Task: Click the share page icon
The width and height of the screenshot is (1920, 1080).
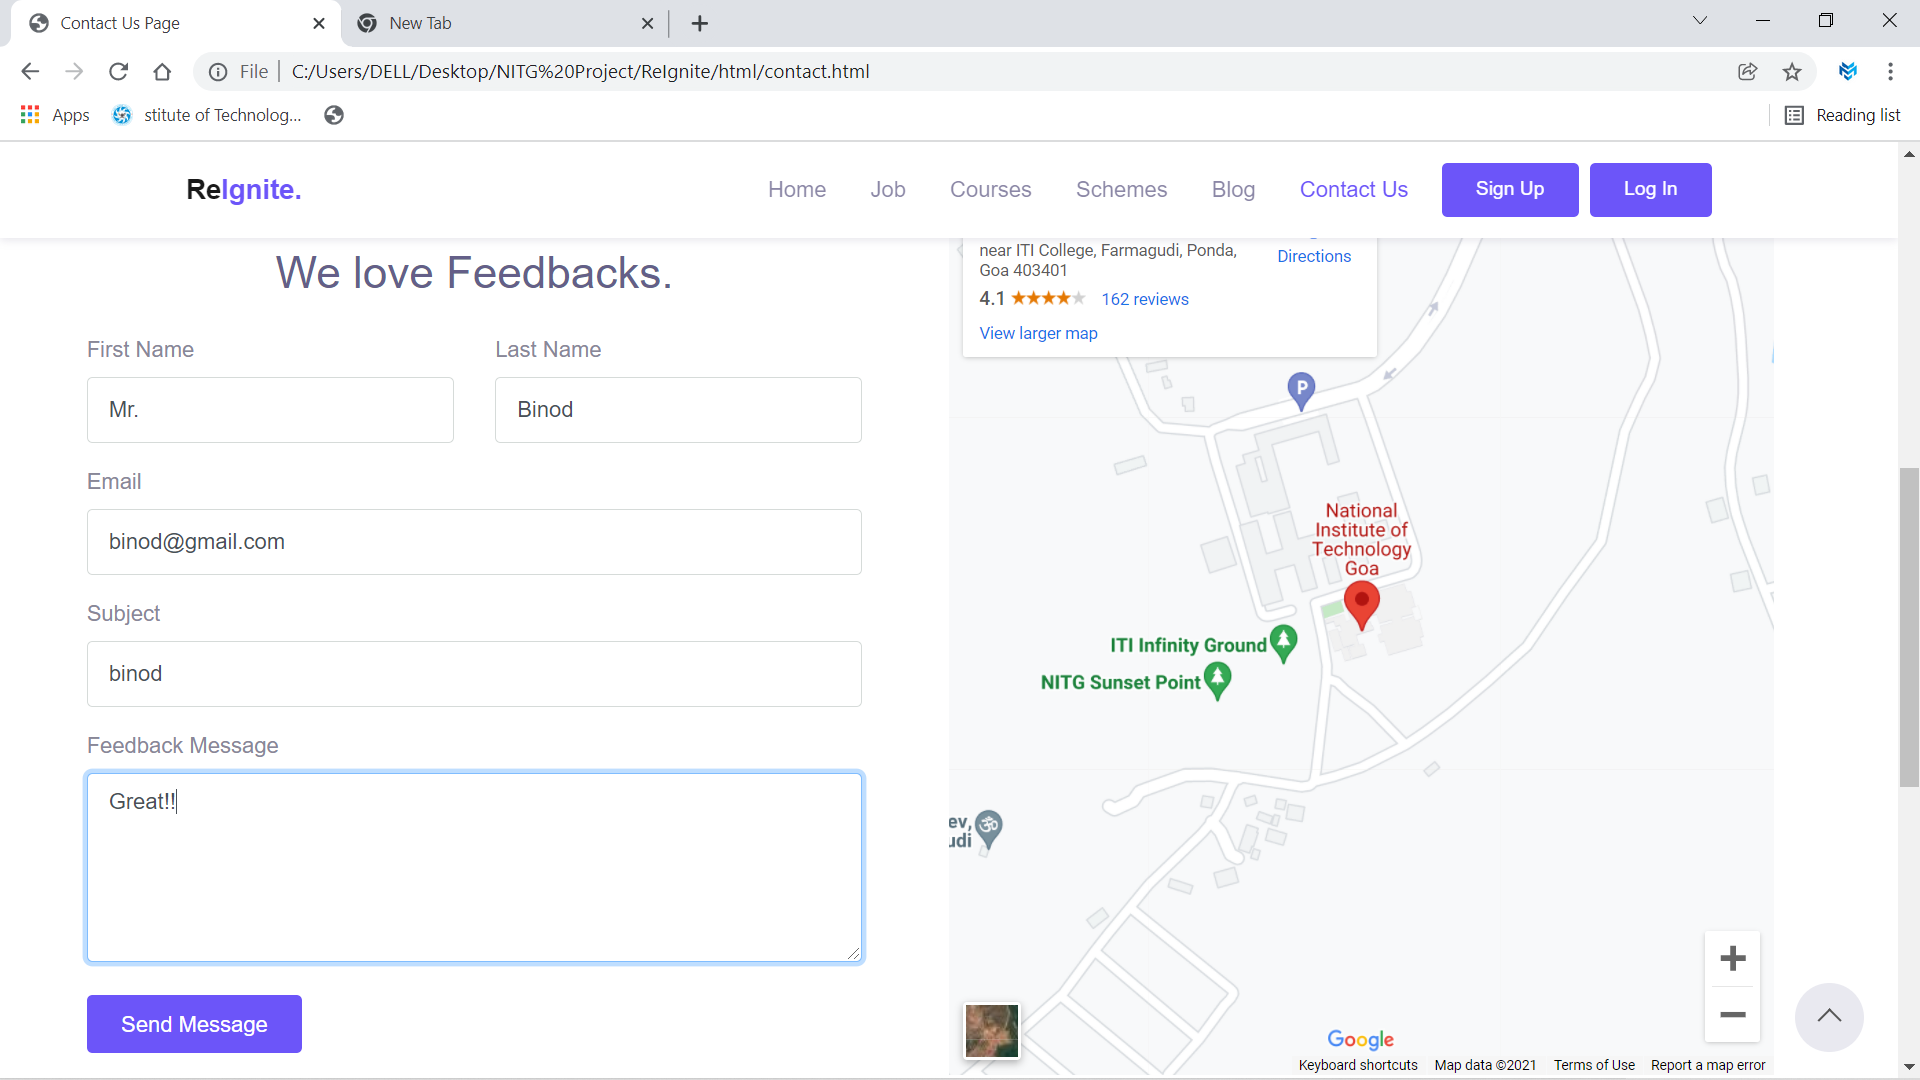Action: [x=1747, y=71]
